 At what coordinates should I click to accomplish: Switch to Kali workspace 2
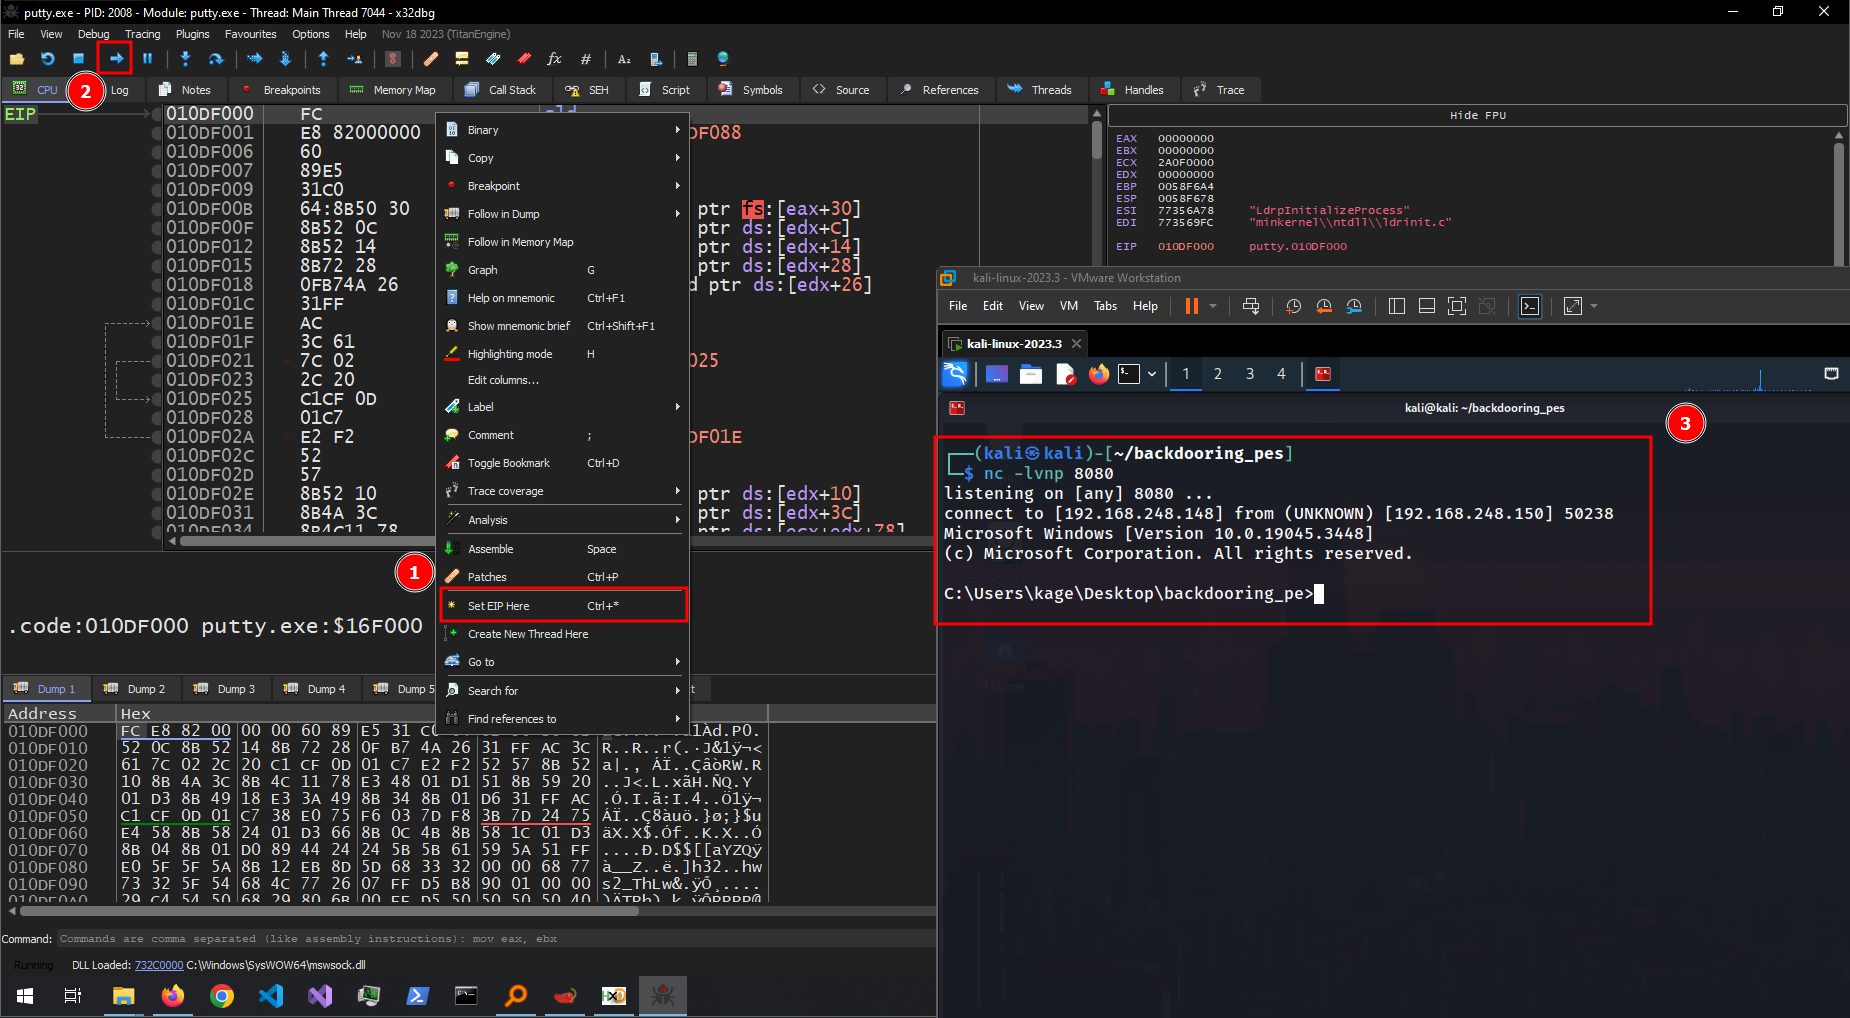click(1218, 374)
